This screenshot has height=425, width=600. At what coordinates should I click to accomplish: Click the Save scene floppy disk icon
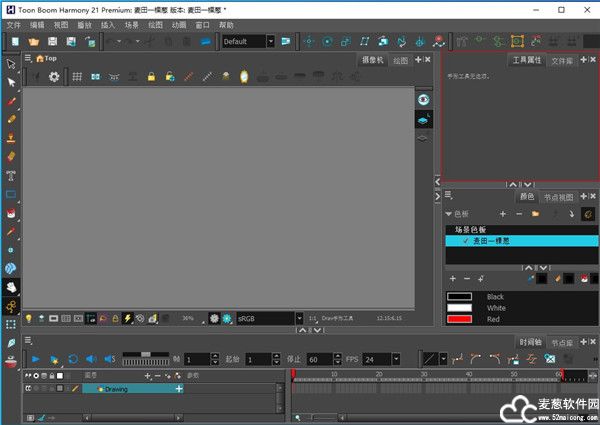pyautogui.click(x=52, y=42)
